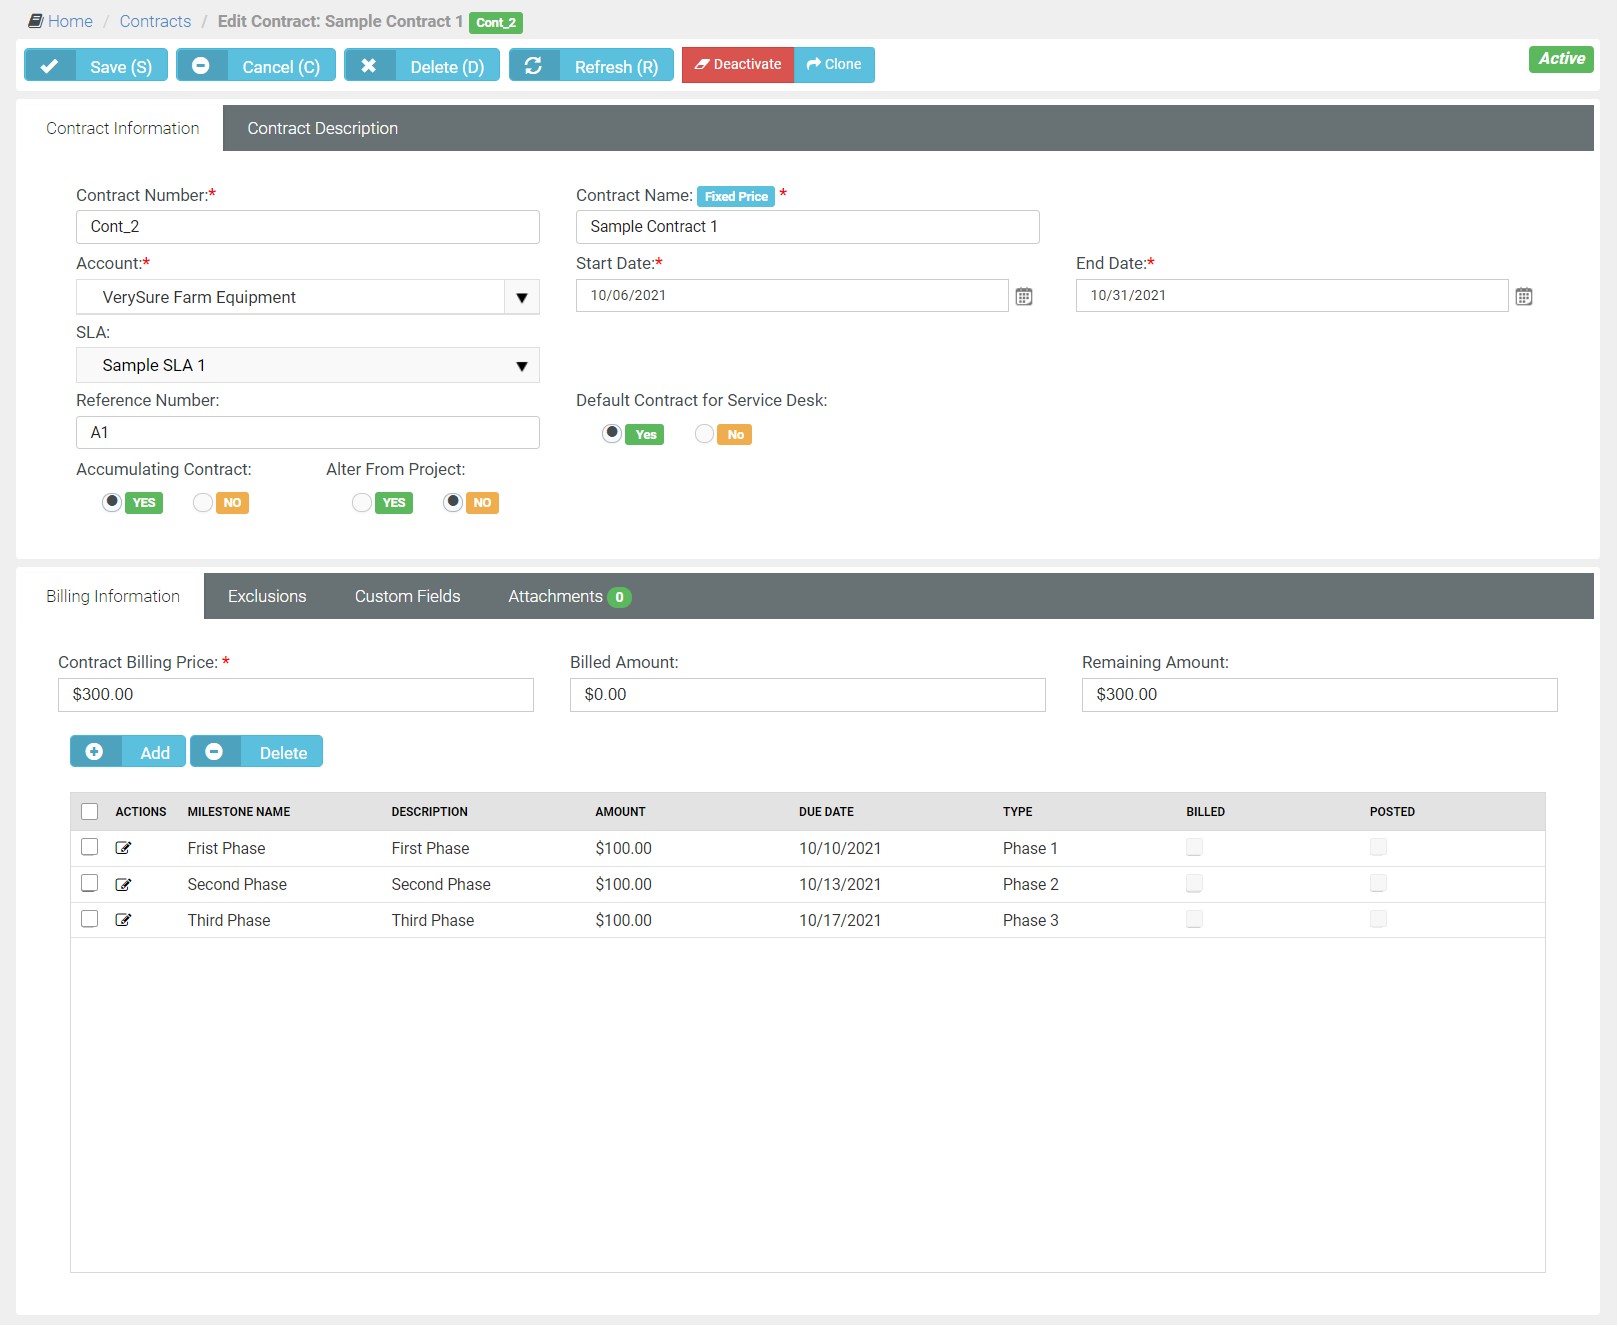Open the Exclusions tab

267,596
